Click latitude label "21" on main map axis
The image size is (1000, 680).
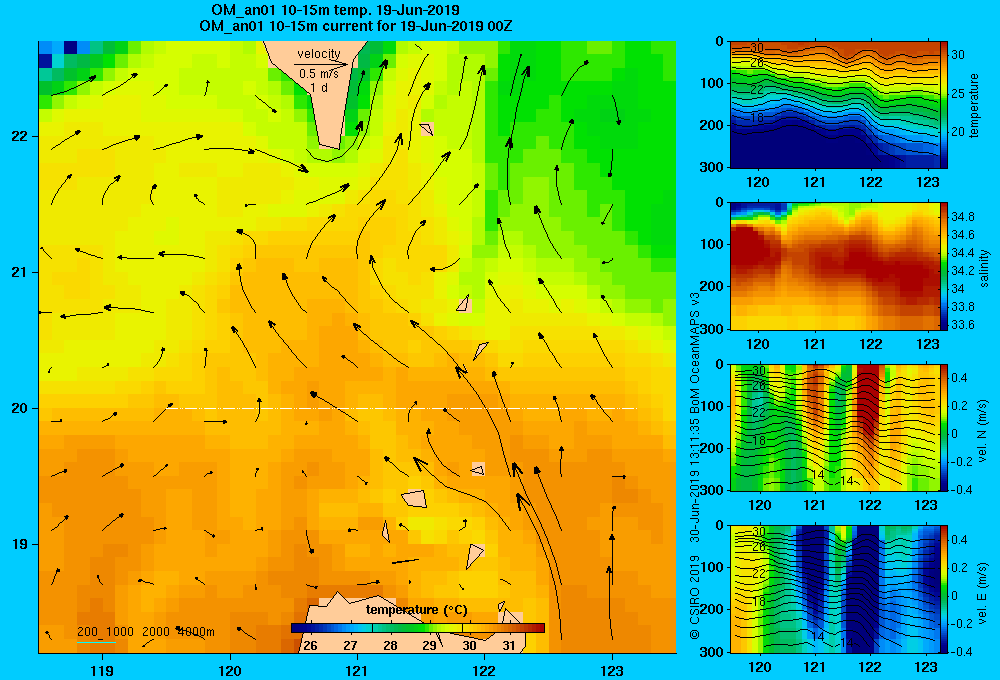coord(19,272)
